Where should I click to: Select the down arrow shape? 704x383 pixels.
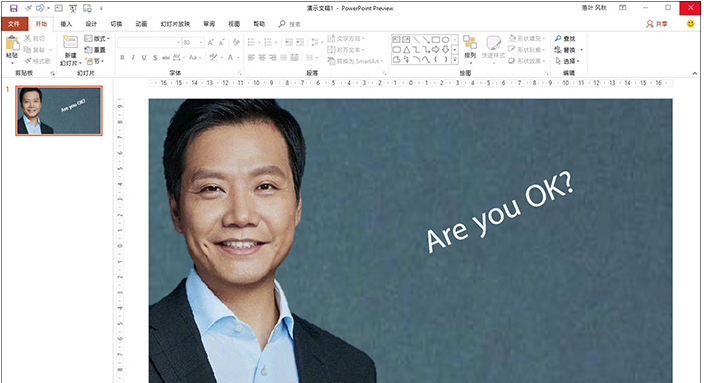pos(445,49)
